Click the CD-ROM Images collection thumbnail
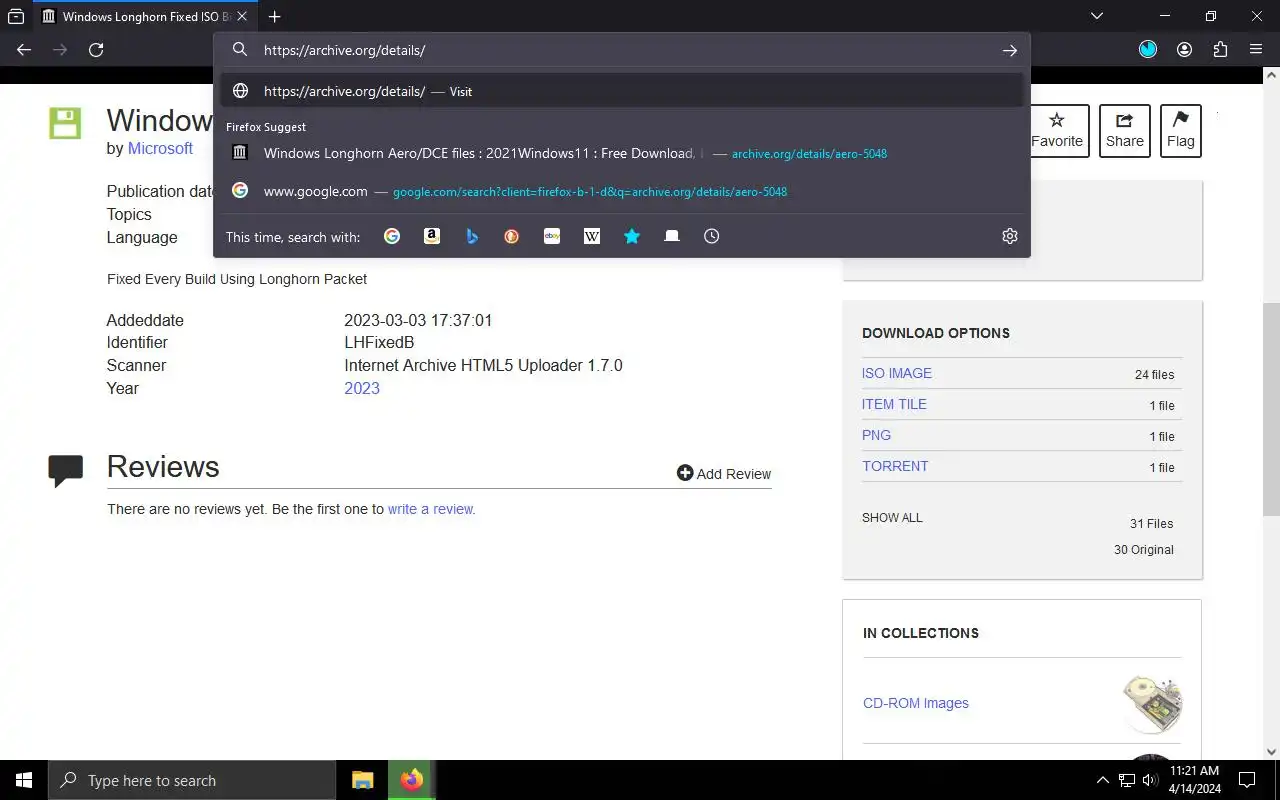Screen dimensions: 1280x800 point(1152,703)
